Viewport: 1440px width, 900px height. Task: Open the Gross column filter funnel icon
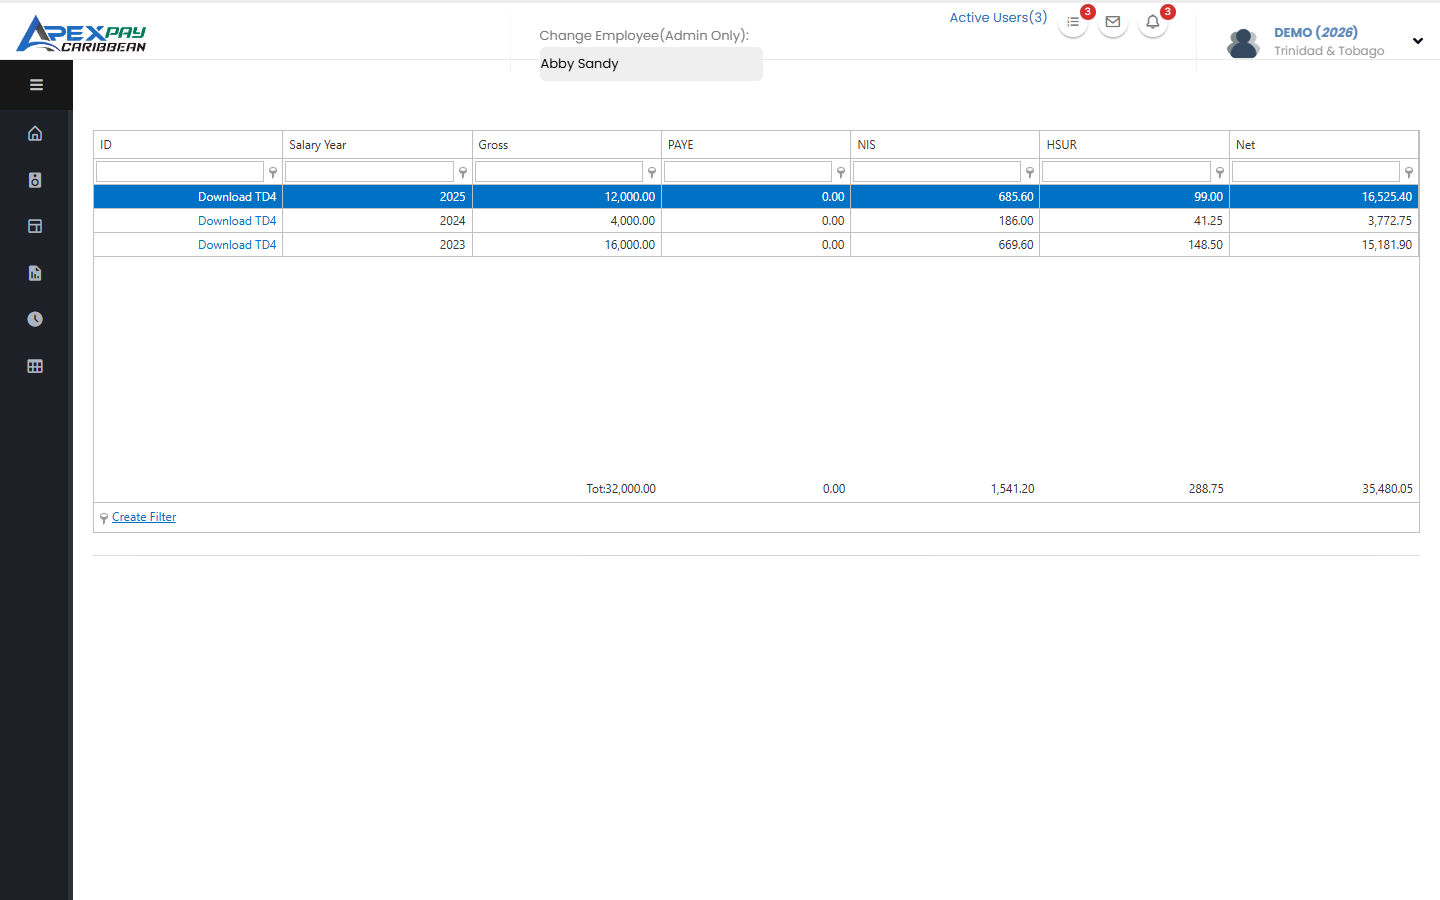pos(652,172)
